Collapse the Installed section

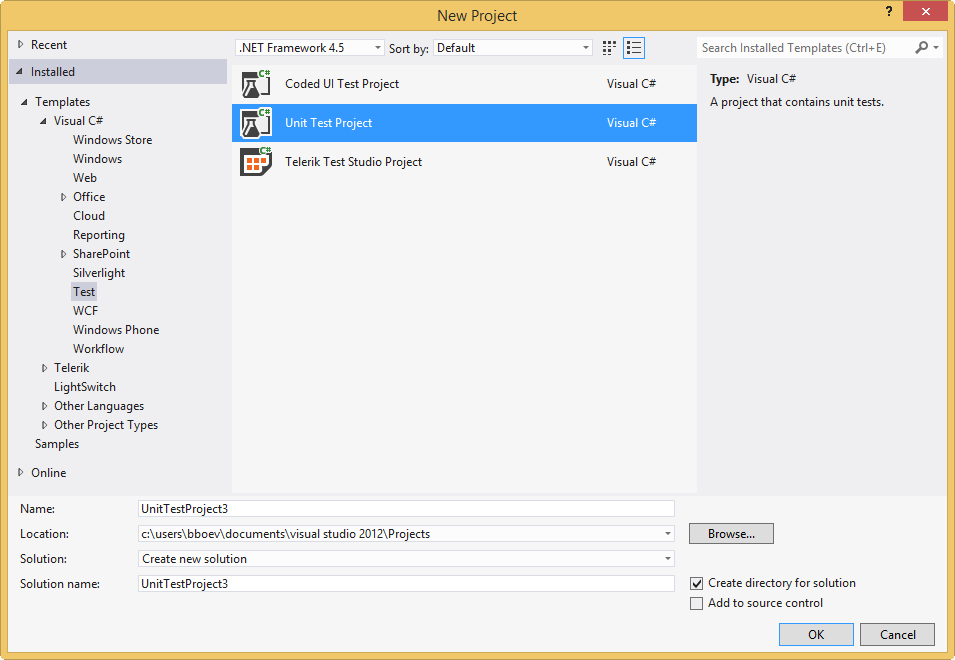[x=20, y=72]
